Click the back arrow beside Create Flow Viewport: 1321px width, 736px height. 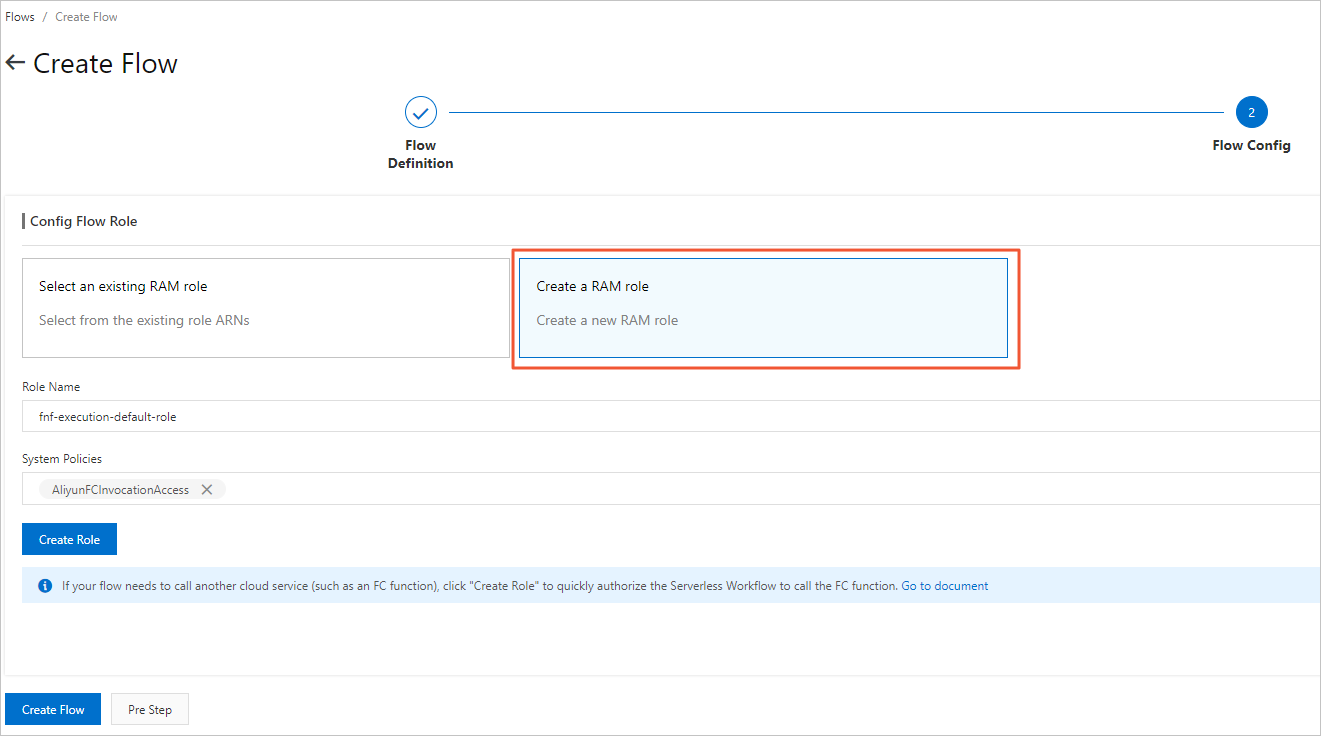(x=15, y=62)
